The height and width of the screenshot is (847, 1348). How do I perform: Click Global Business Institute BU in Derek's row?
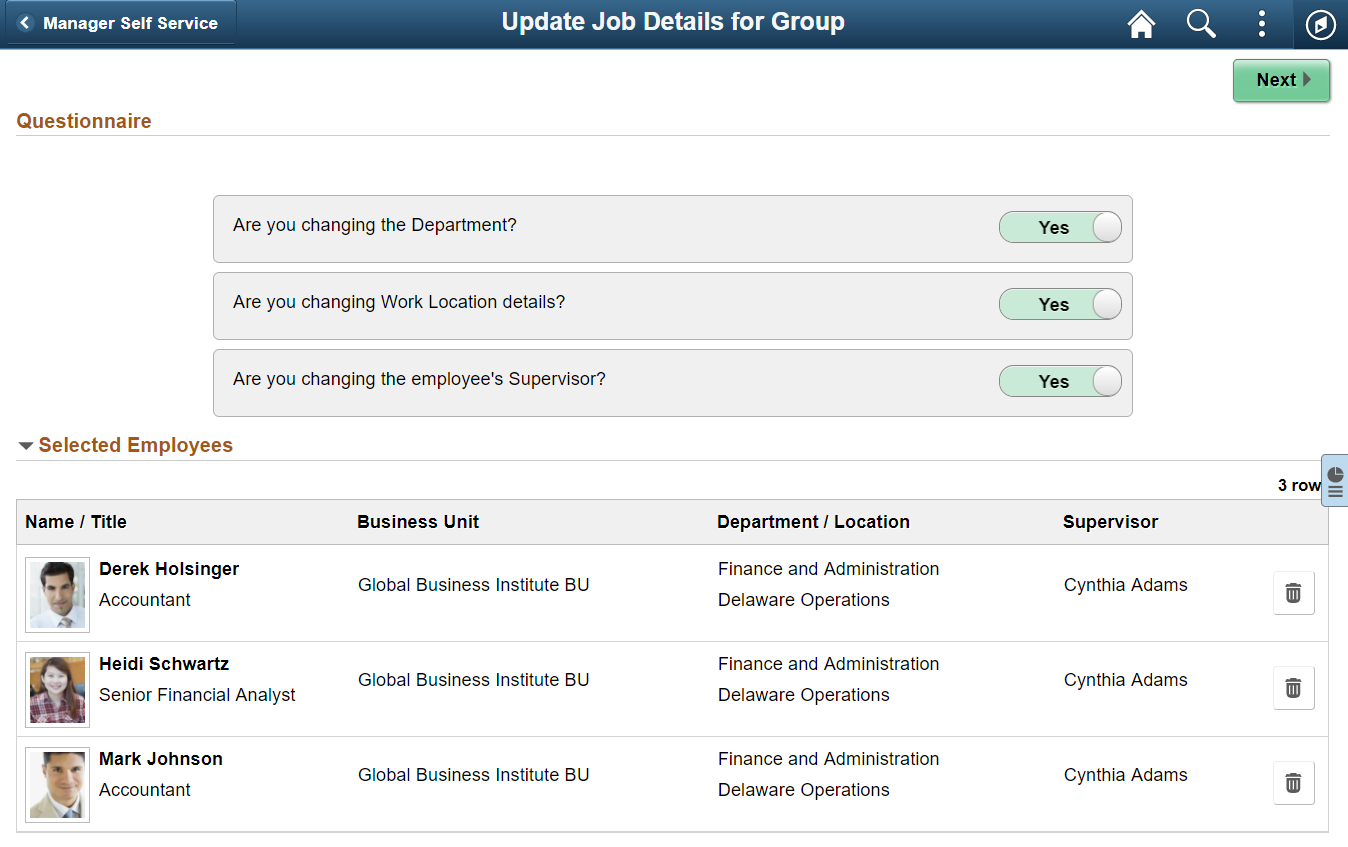coord(474,585)
